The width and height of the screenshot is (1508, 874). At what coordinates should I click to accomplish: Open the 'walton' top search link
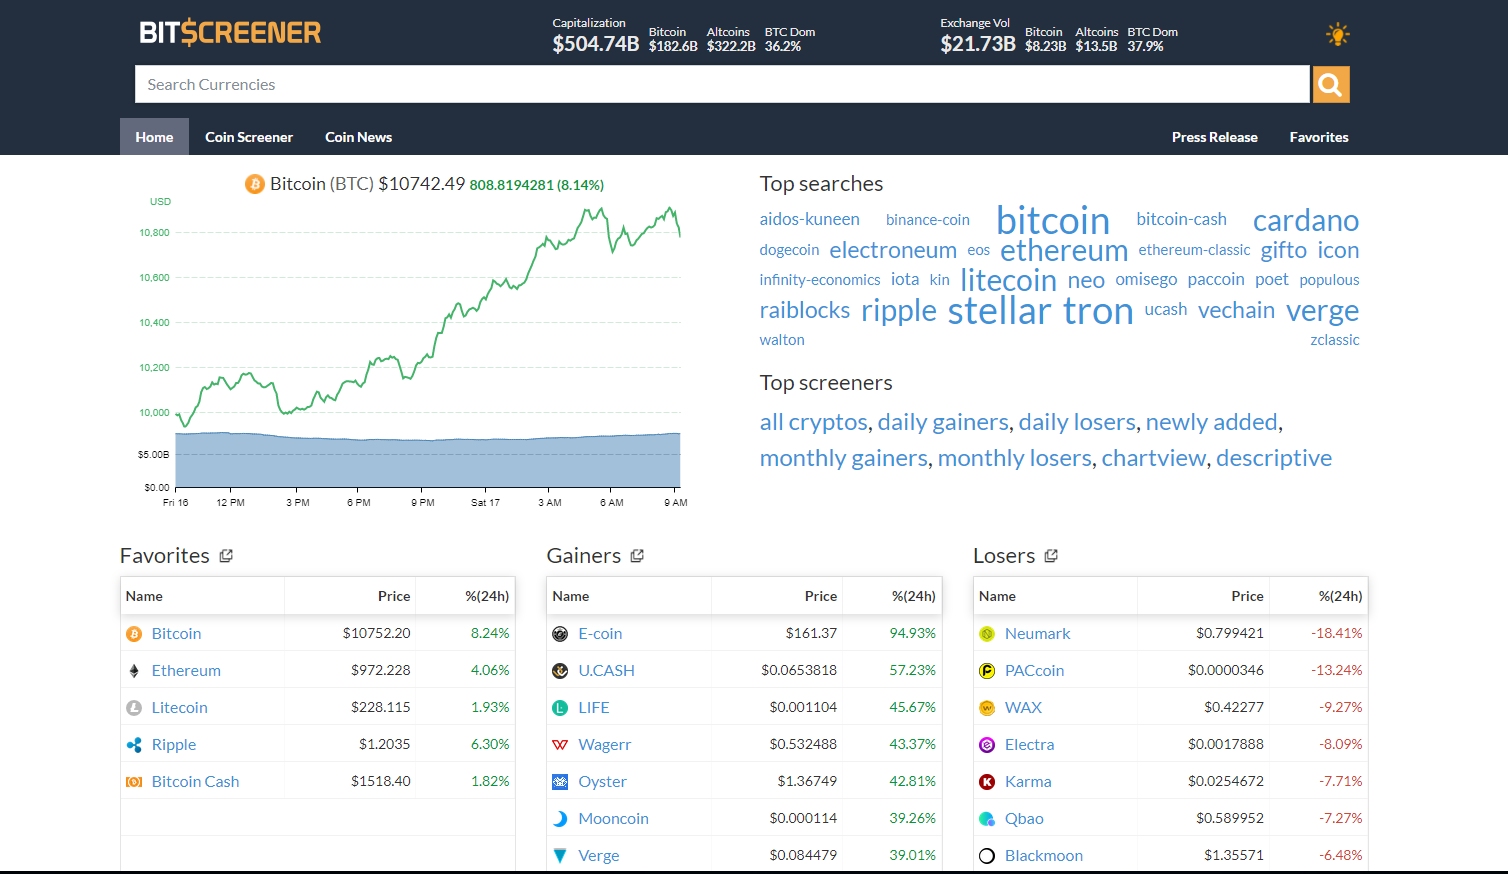(782, 340)
